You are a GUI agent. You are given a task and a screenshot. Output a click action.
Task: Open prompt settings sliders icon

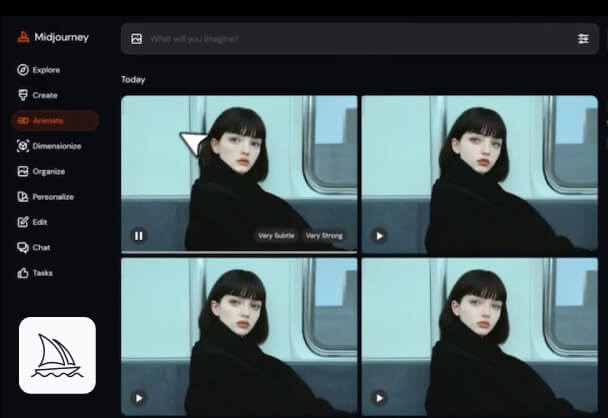pos(583,39)
